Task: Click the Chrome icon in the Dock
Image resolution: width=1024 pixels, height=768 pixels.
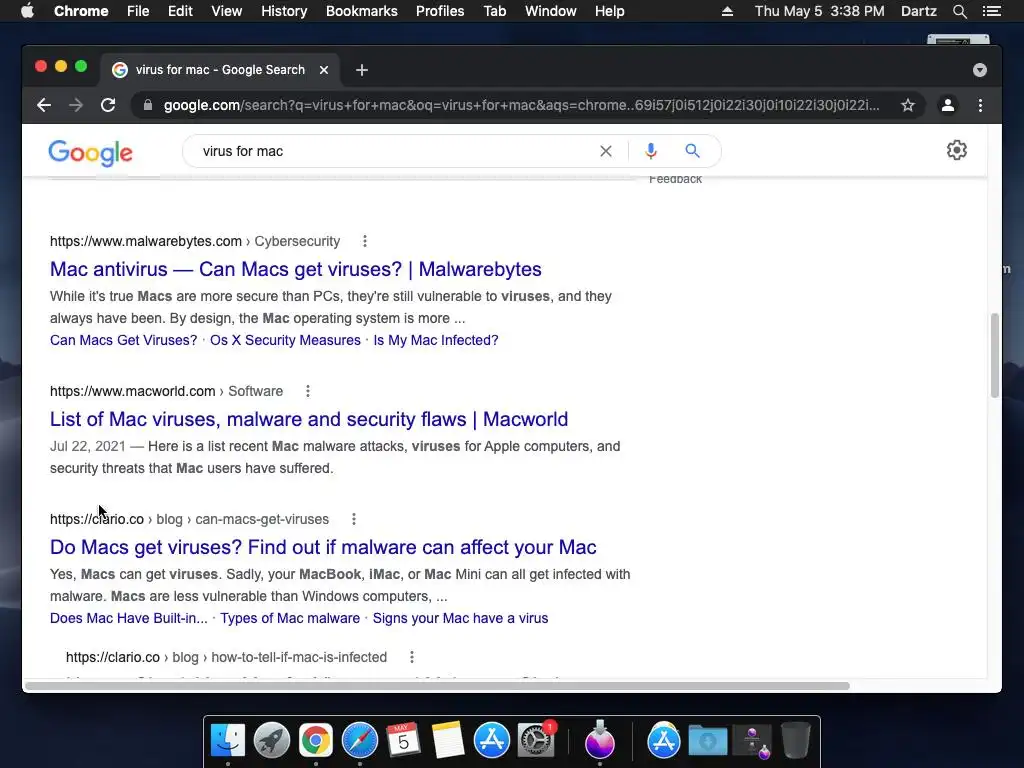Action: coord(316,741)
